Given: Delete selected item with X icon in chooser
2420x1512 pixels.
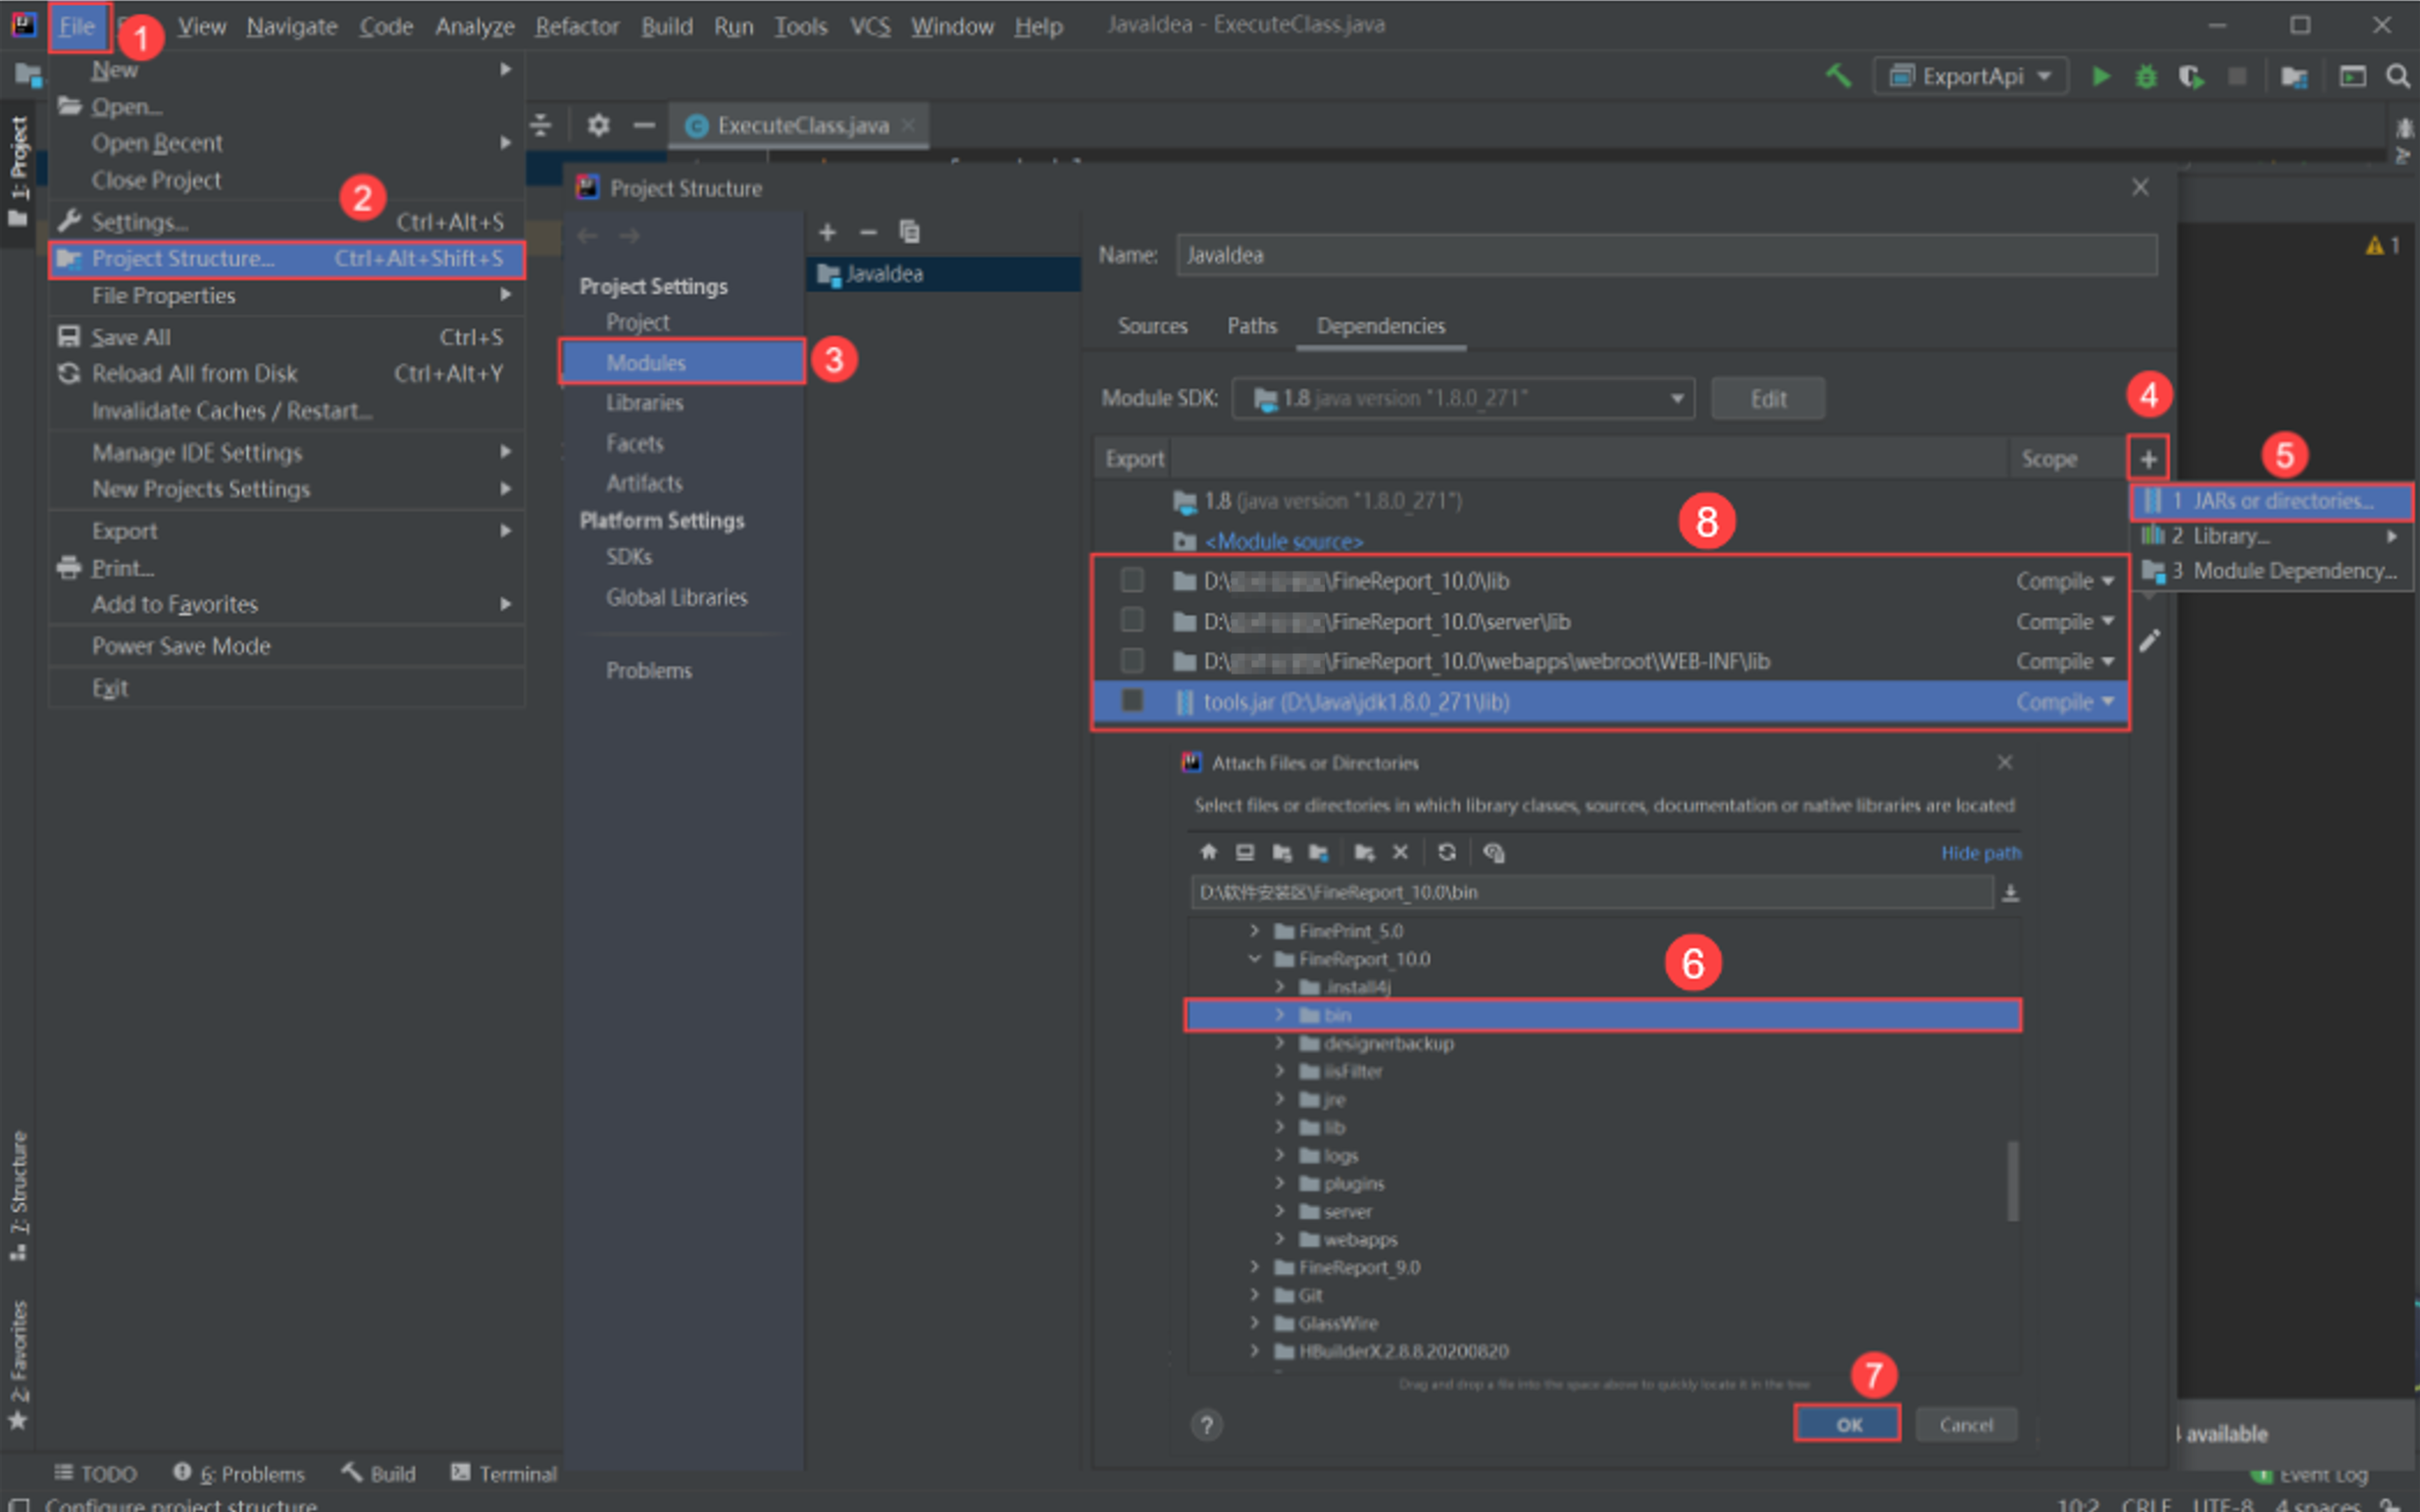Looking at the screenshot, I should pos(1400,852).
